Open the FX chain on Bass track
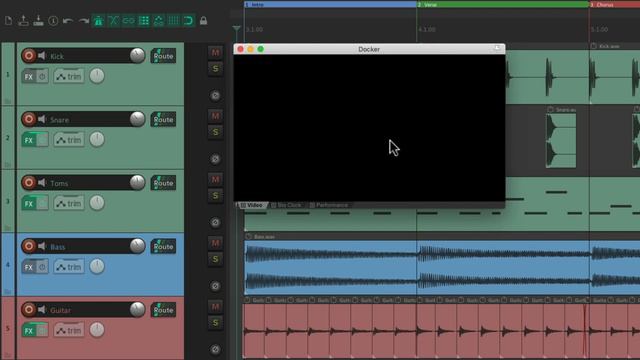The width and height of the screenshot is (640, 360). 29,267
